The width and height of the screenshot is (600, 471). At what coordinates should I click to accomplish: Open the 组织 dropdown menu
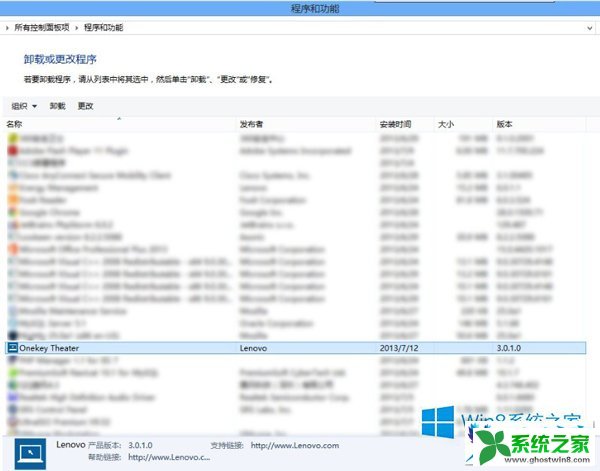[x=24, y=105]
